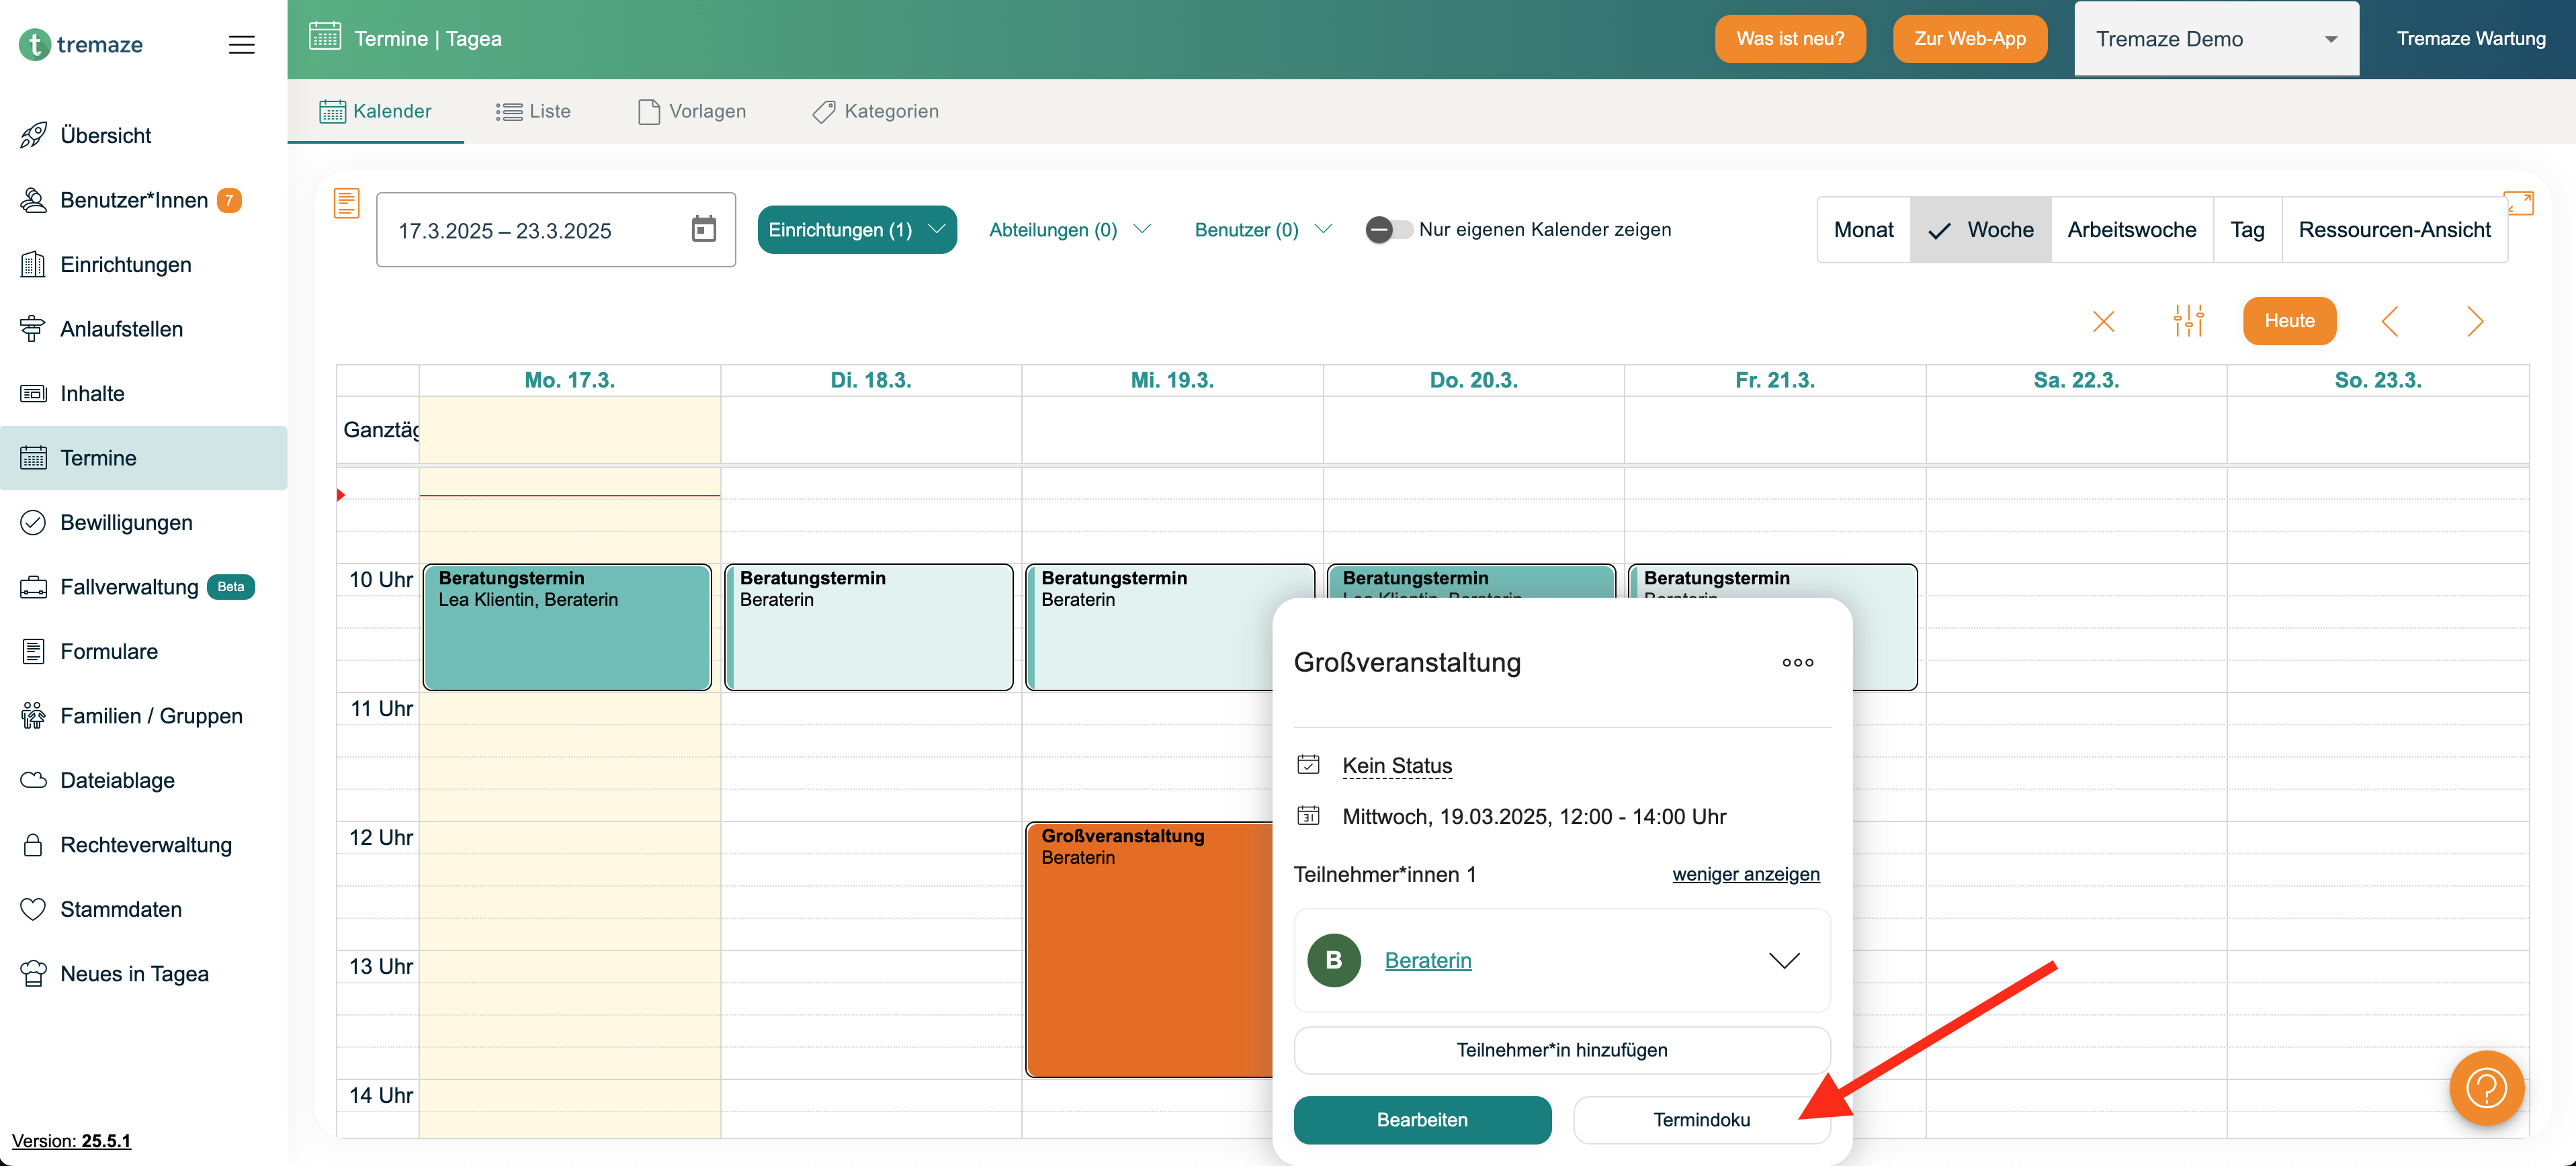Screen dimensions: 2576x1166
Task: Switch to Arbeitswoche view
Action: (2132, 230)
